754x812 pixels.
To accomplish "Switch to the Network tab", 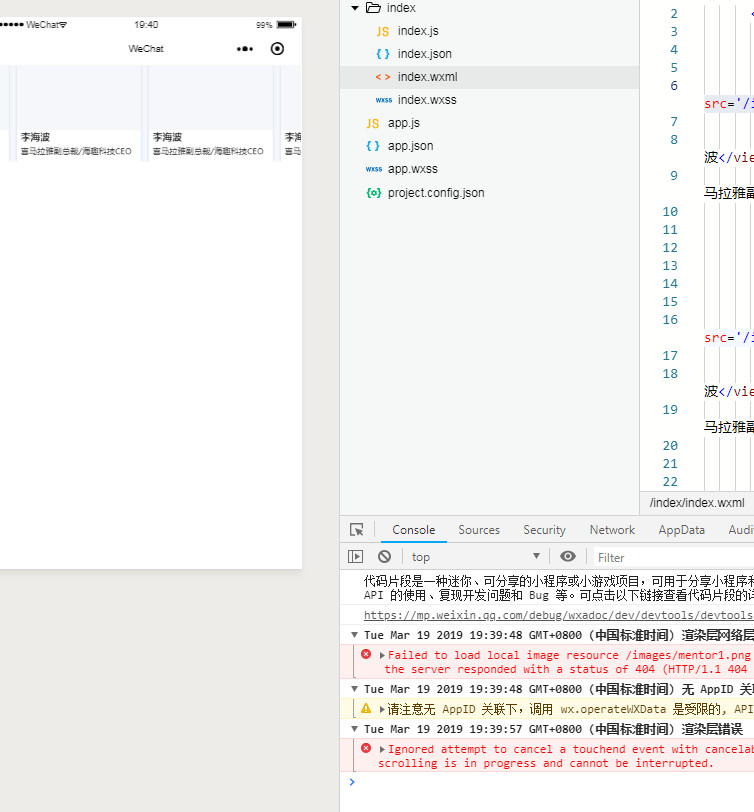I will pyautogui.click(x=612, y=530).
